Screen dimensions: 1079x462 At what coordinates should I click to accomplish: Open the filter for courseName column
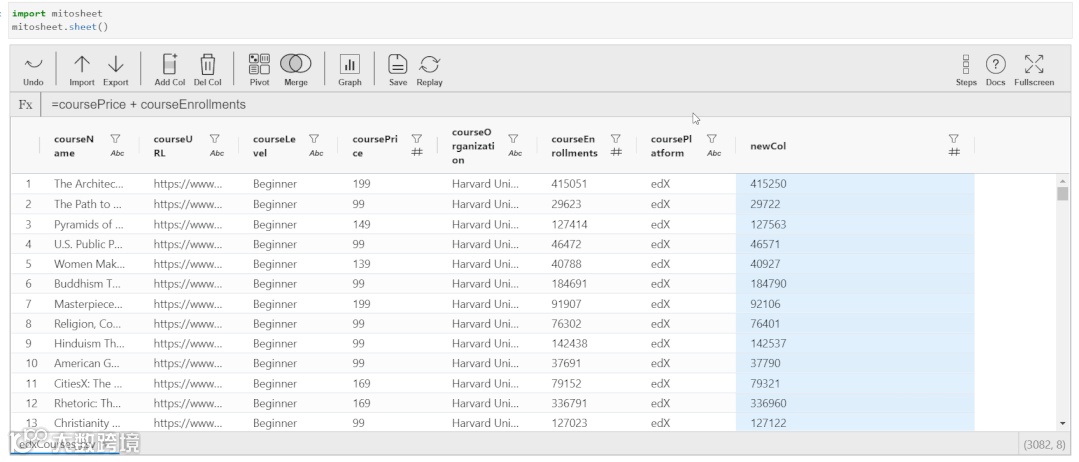115,139
